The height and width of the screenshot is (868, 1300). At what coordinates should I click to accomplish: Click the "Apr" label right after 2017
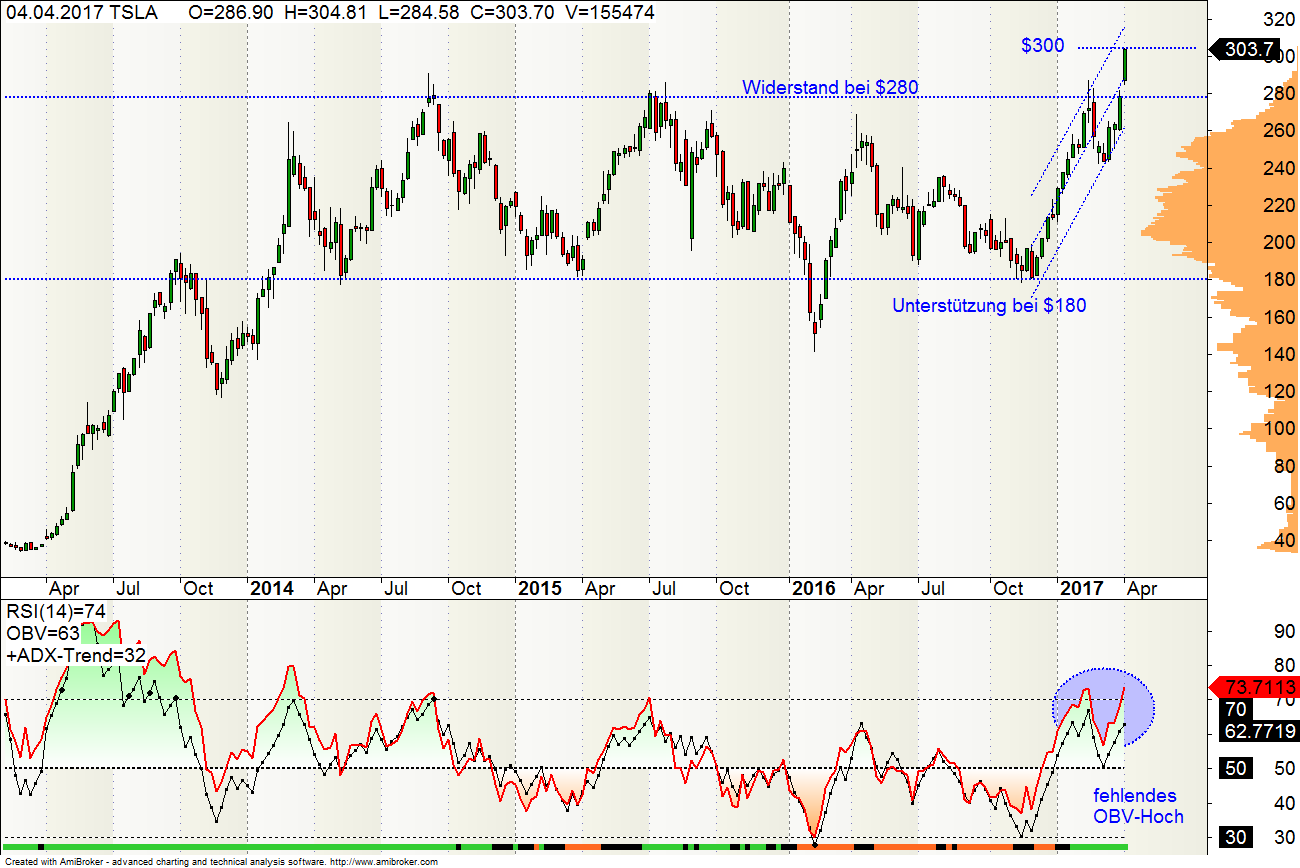pos(1141,588)
